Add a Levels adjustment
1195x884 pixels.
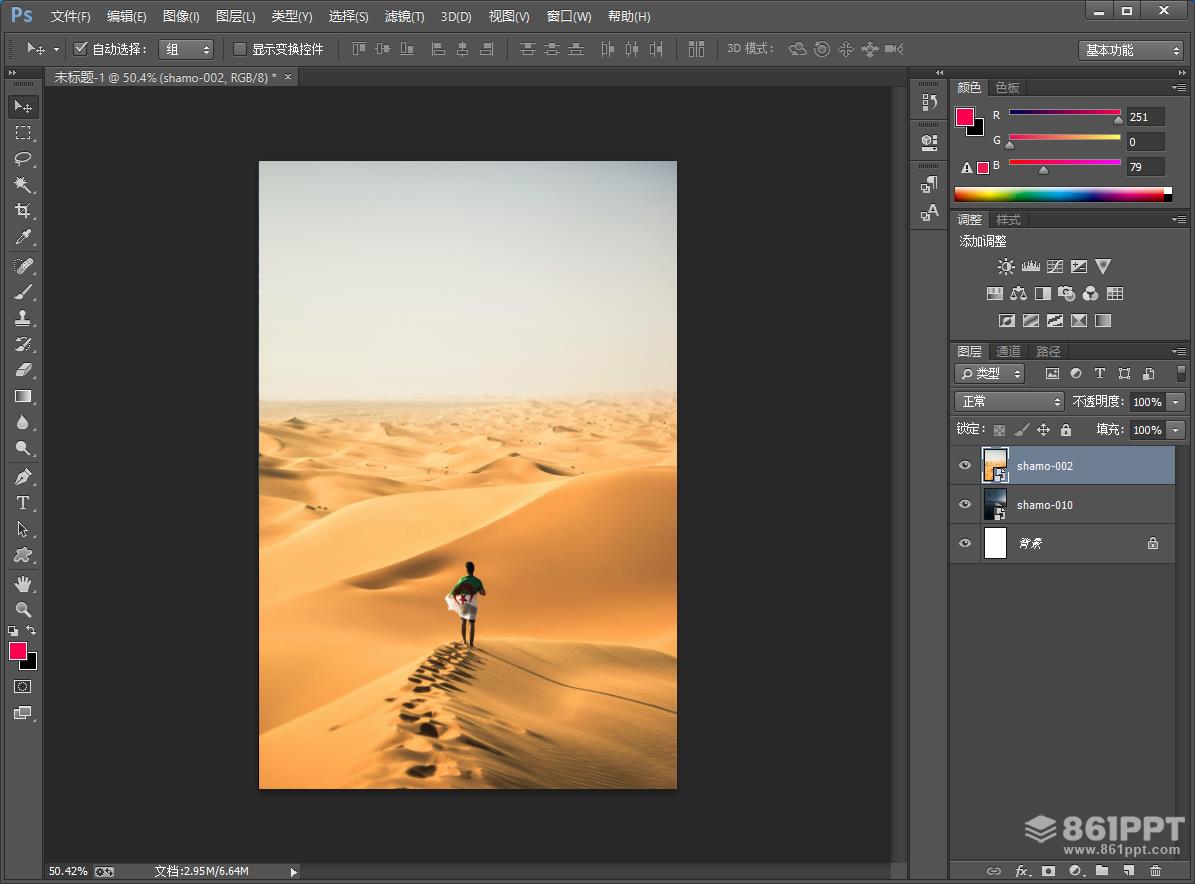(x=1030, y=267)
